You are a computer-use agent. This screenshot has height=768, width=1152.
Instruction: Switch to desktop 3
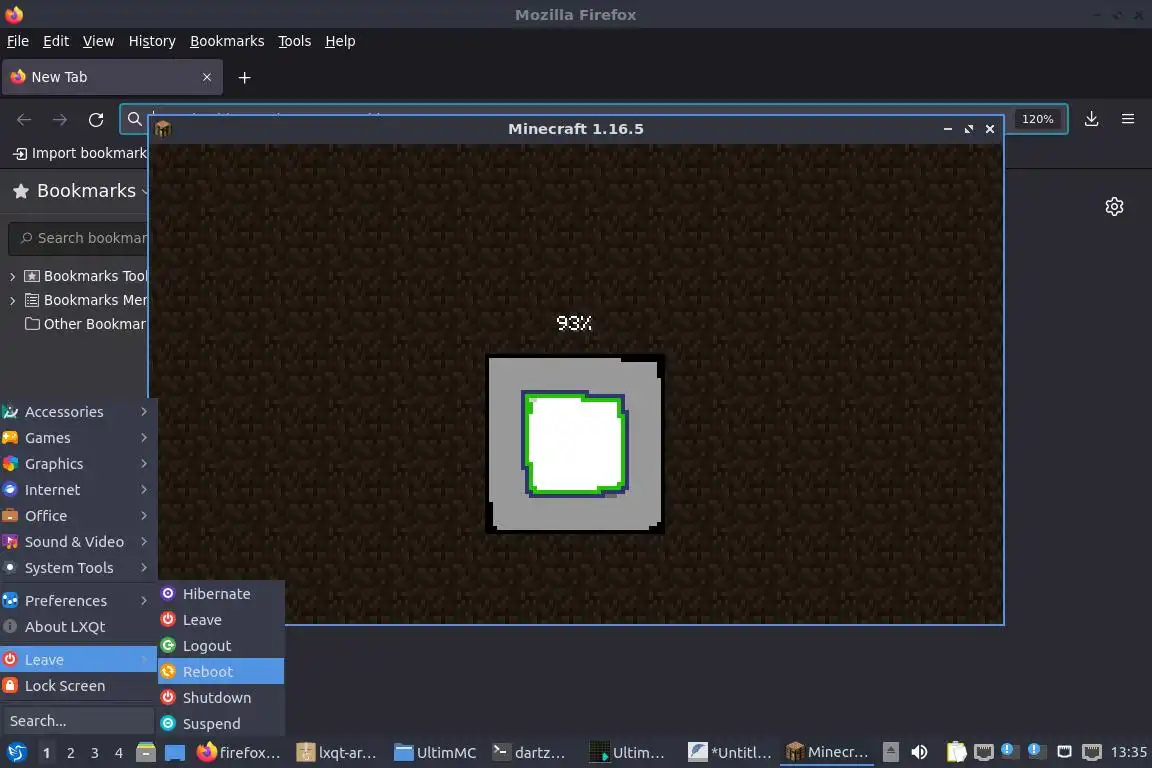click(95, 753)
